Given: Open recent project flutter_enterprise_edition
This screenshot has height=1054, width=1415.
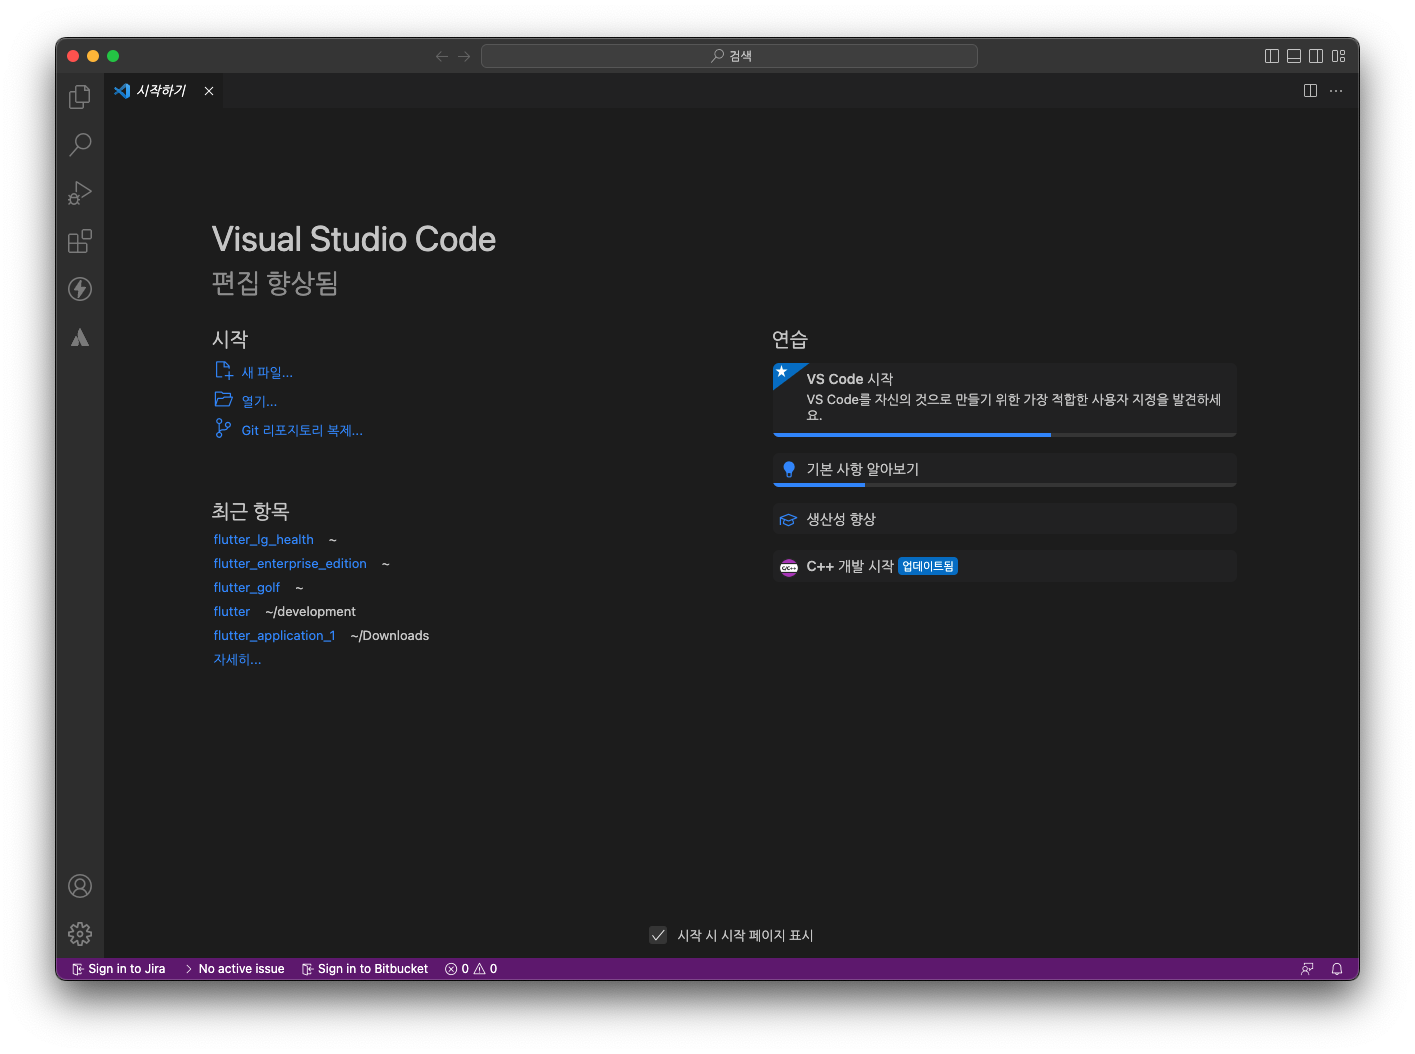Looking at the screenshot, I should [290, 564].
